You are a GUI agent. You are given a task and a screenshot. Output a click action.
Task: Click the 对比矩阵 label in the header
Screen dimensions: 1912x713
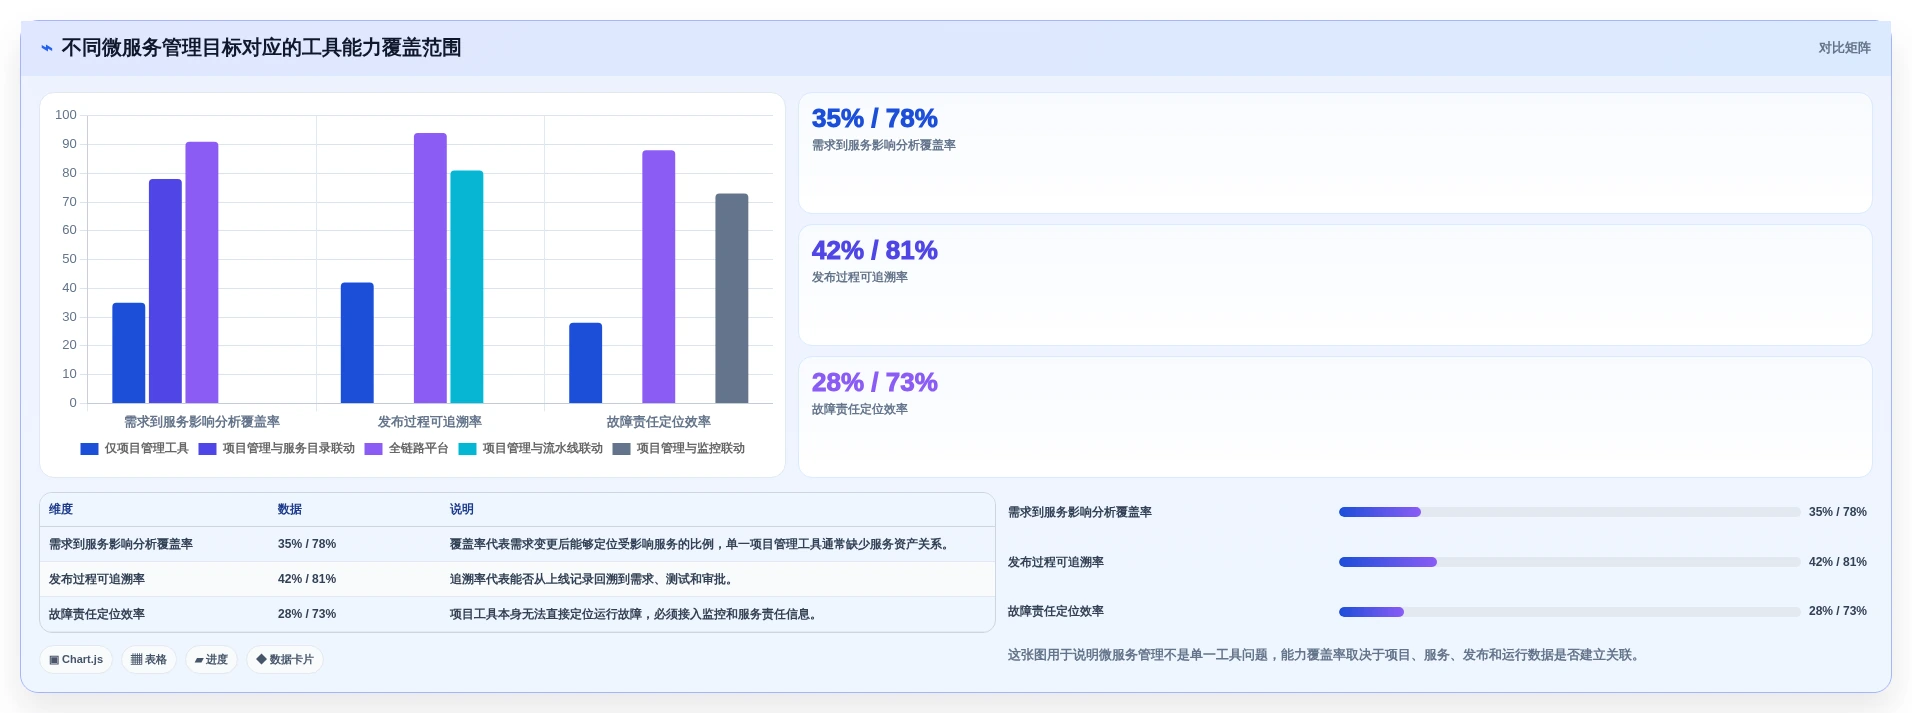click(1844, 48)
